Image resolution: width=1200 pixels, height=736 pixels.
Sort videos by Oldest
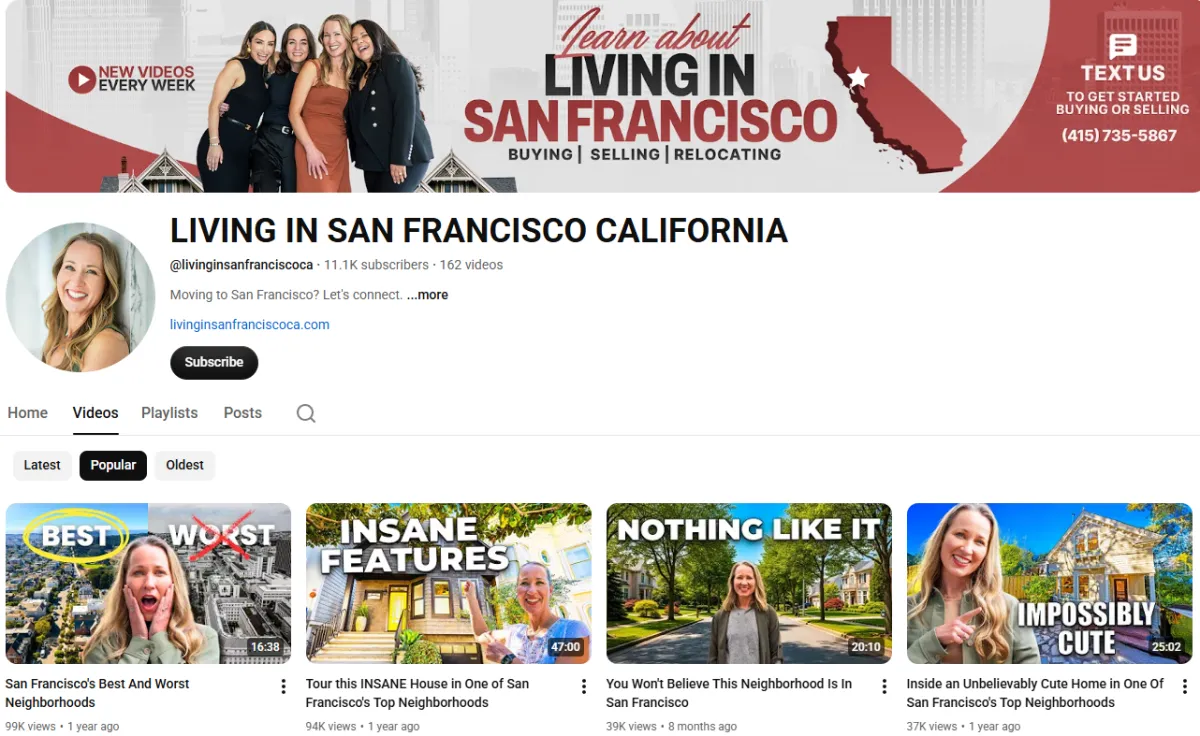pos(185,465)
